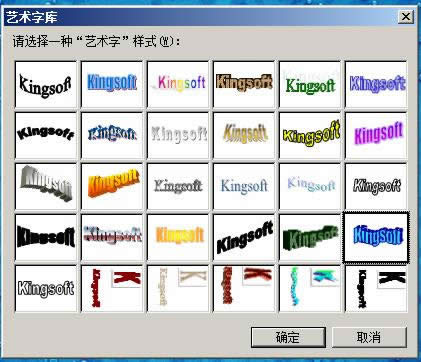
Task: Click the 艺术字库 title bar text
Action: 32,17
